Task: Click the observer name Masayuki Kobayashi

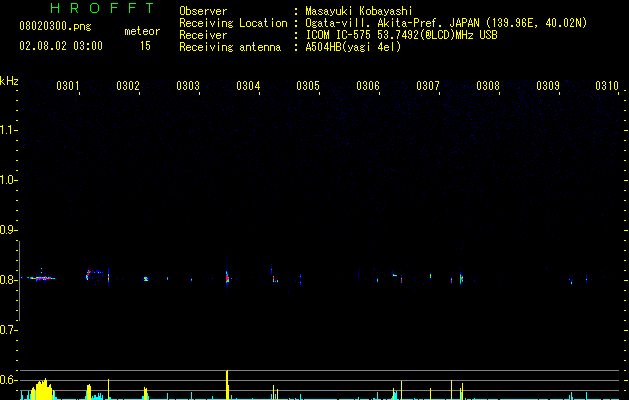Action: click(x=359, y=11)
